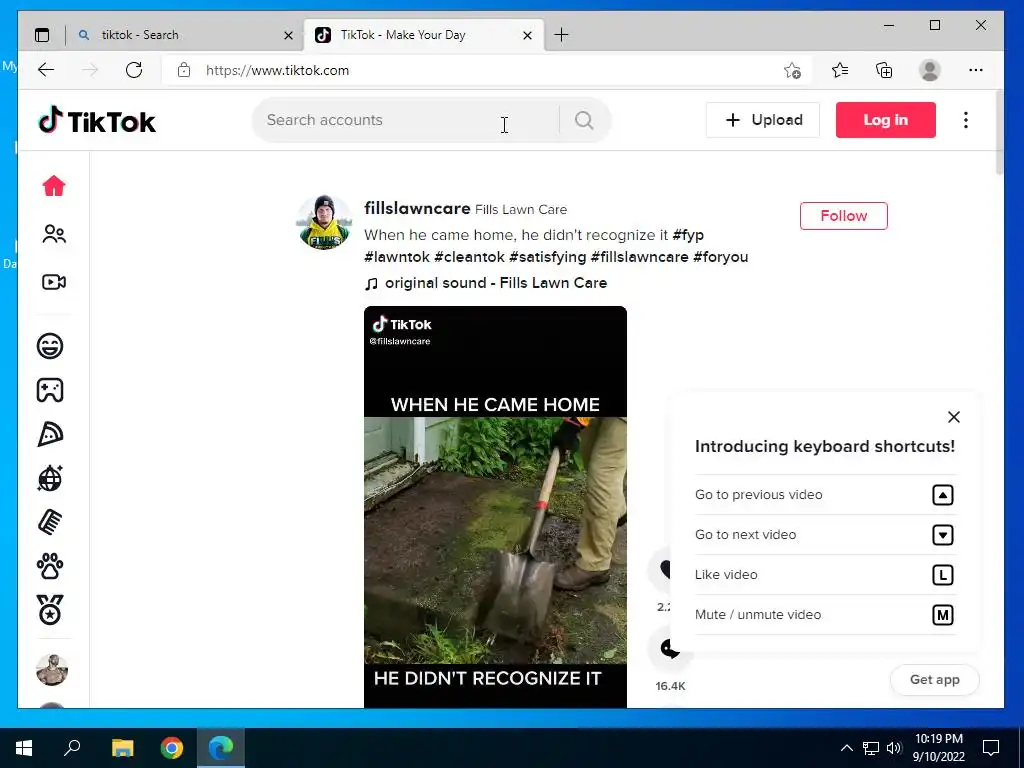Image resolution: width=1024 pixels, height=768 pixels.
Task: Click the M key shortcut icon
Action: click(942, 615)
